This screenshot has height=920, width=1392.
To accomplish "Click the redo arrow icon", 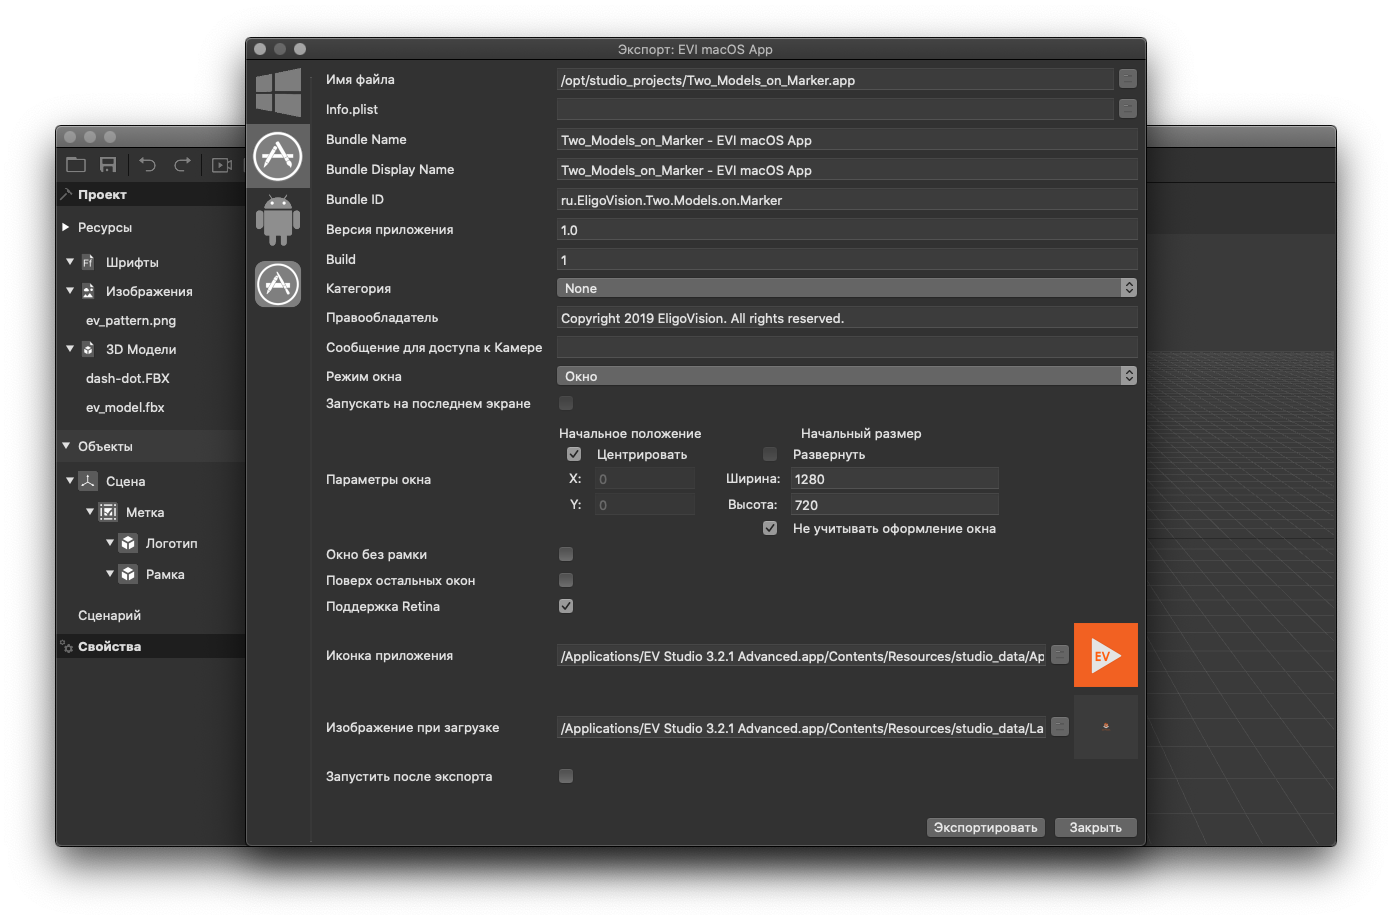I will pyautogui.click(x=183, y=164).
